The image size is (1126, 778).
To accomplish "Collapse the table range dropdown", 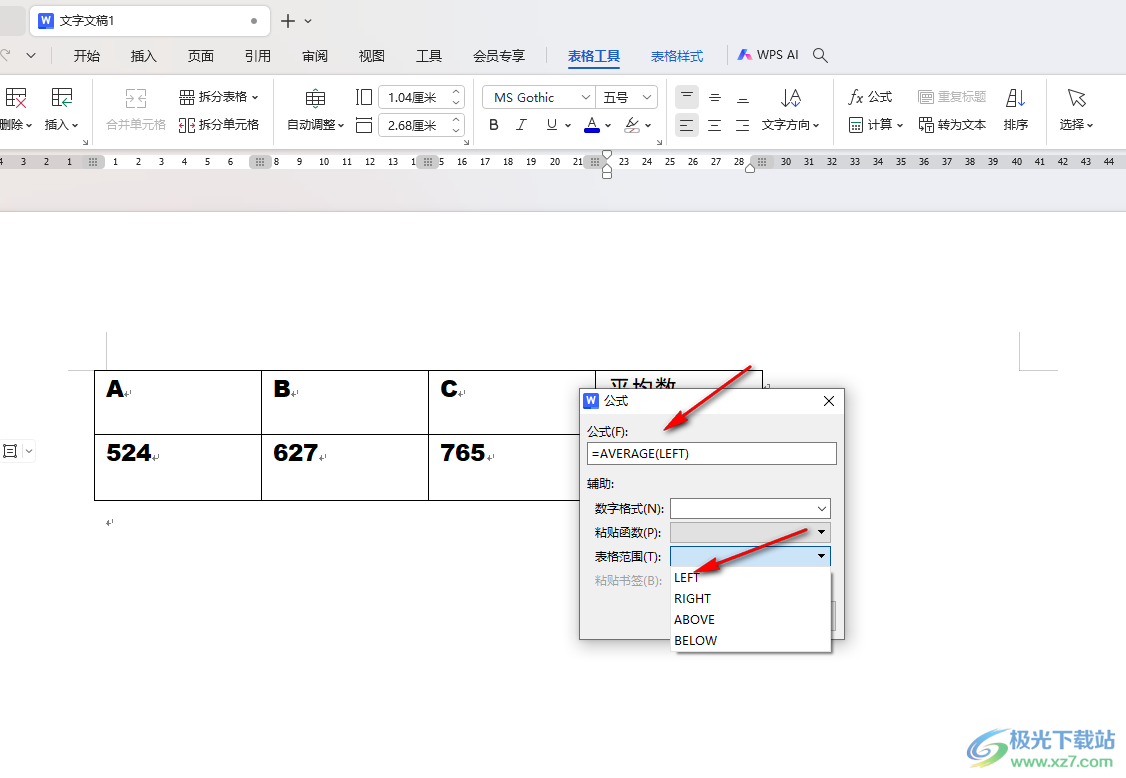I will (x=821, y=556).
